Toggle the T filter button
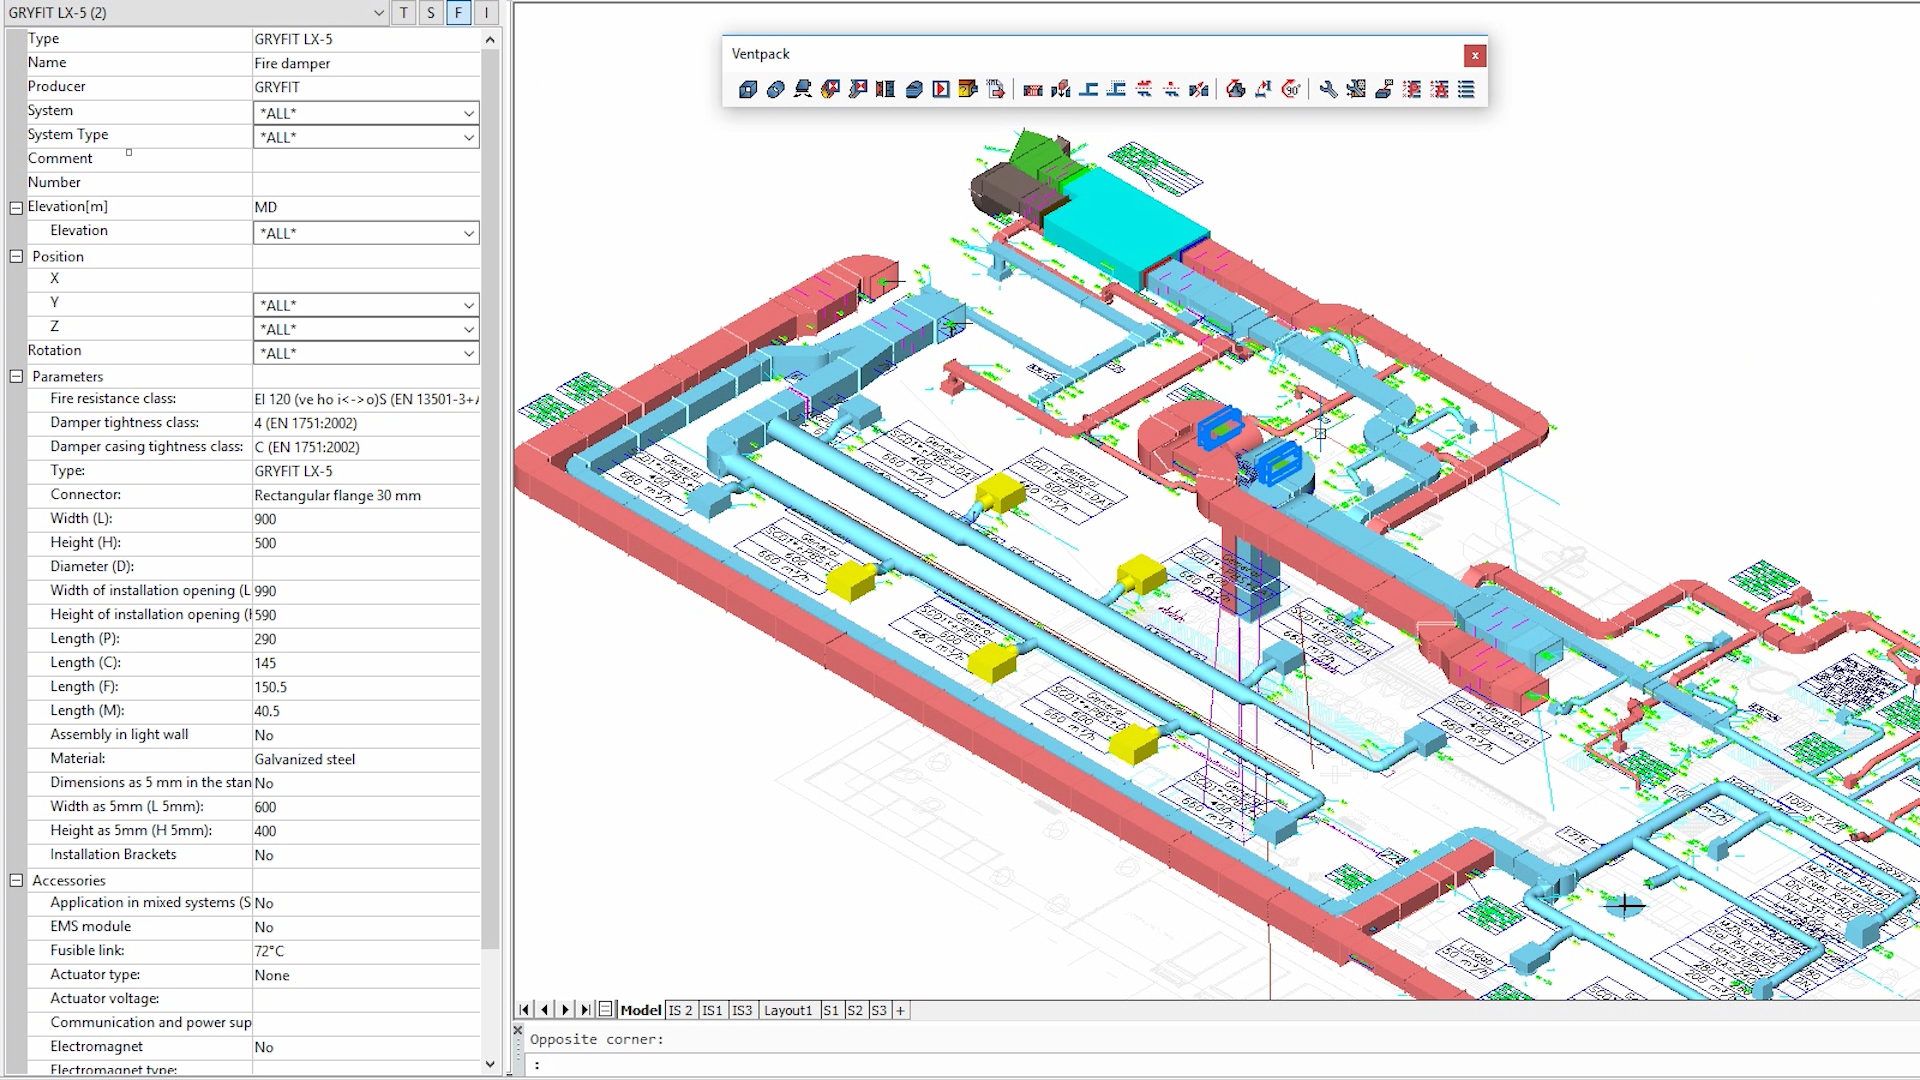 click(x=403, y=12)
